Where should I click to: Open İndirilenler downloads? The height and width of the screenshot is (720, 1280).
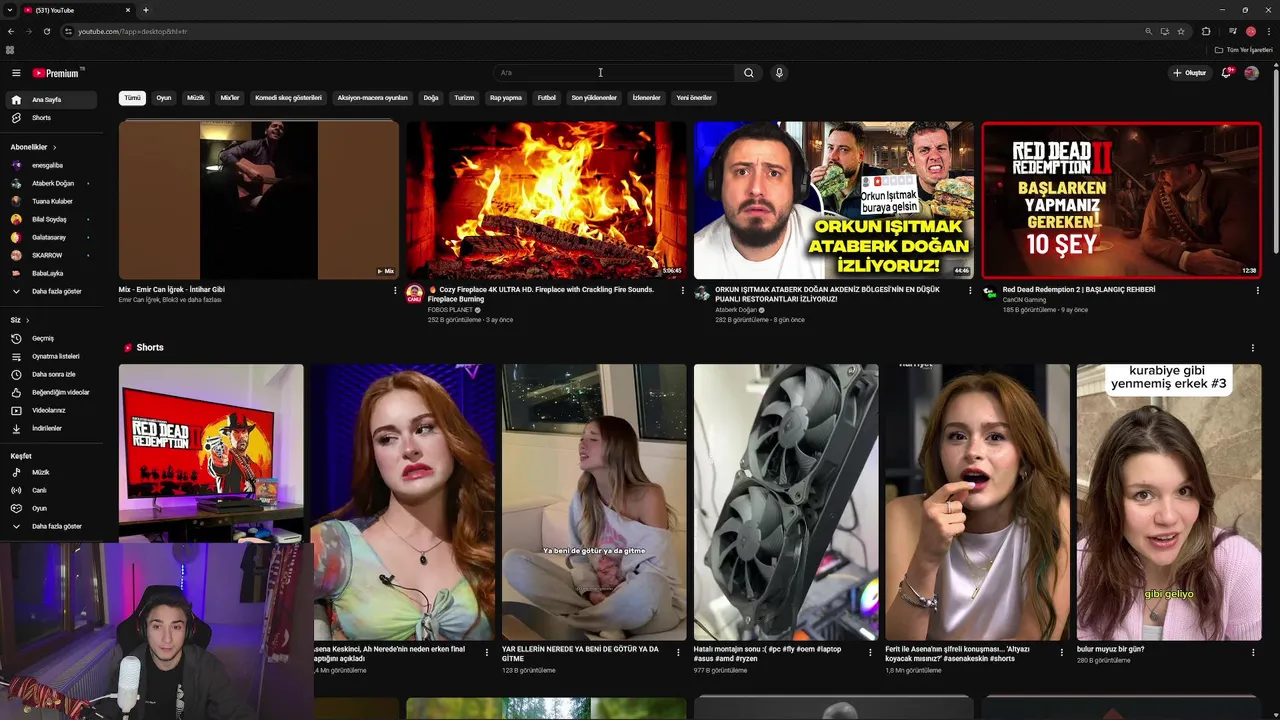pos(53,428)
